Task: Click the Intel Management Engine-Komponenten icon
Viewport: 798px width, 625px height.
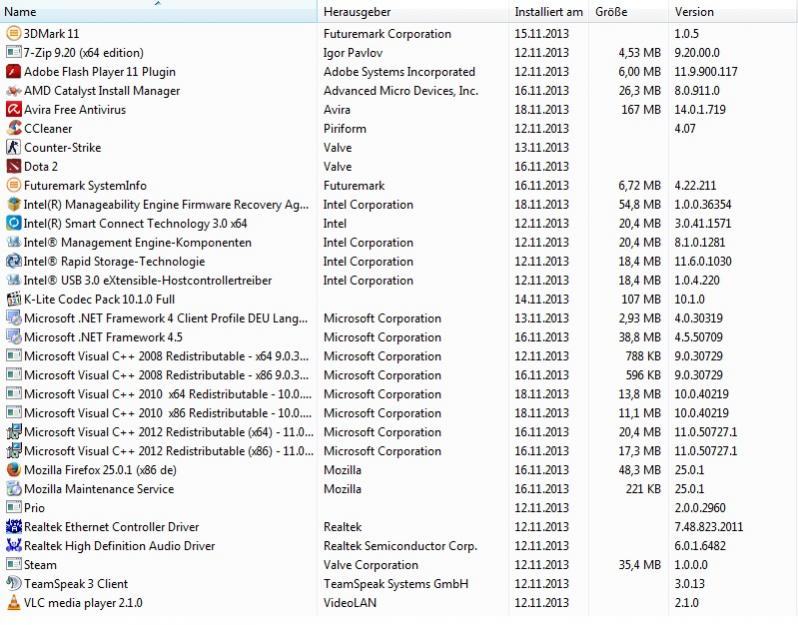Action: pyautogui.click(x=14, y=242)
